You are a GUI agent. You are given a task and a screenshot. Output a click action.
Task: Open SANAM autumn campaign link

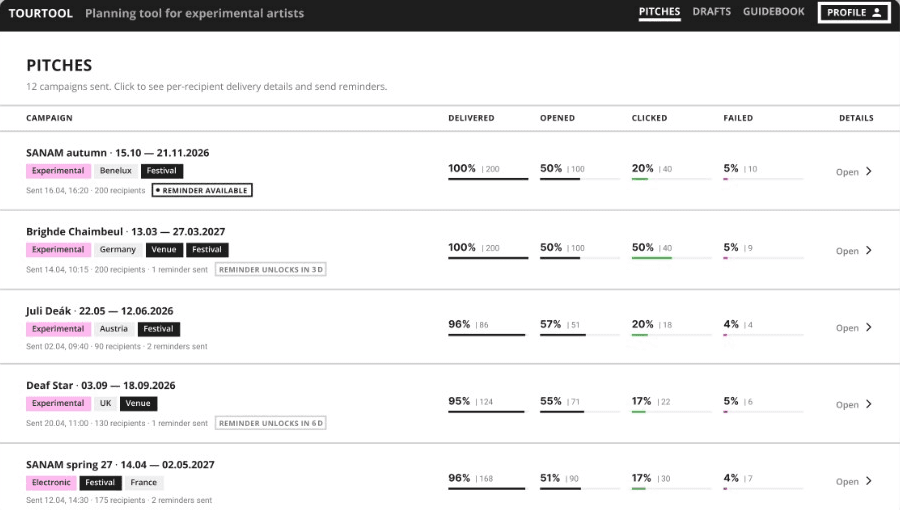click(117, 153)
